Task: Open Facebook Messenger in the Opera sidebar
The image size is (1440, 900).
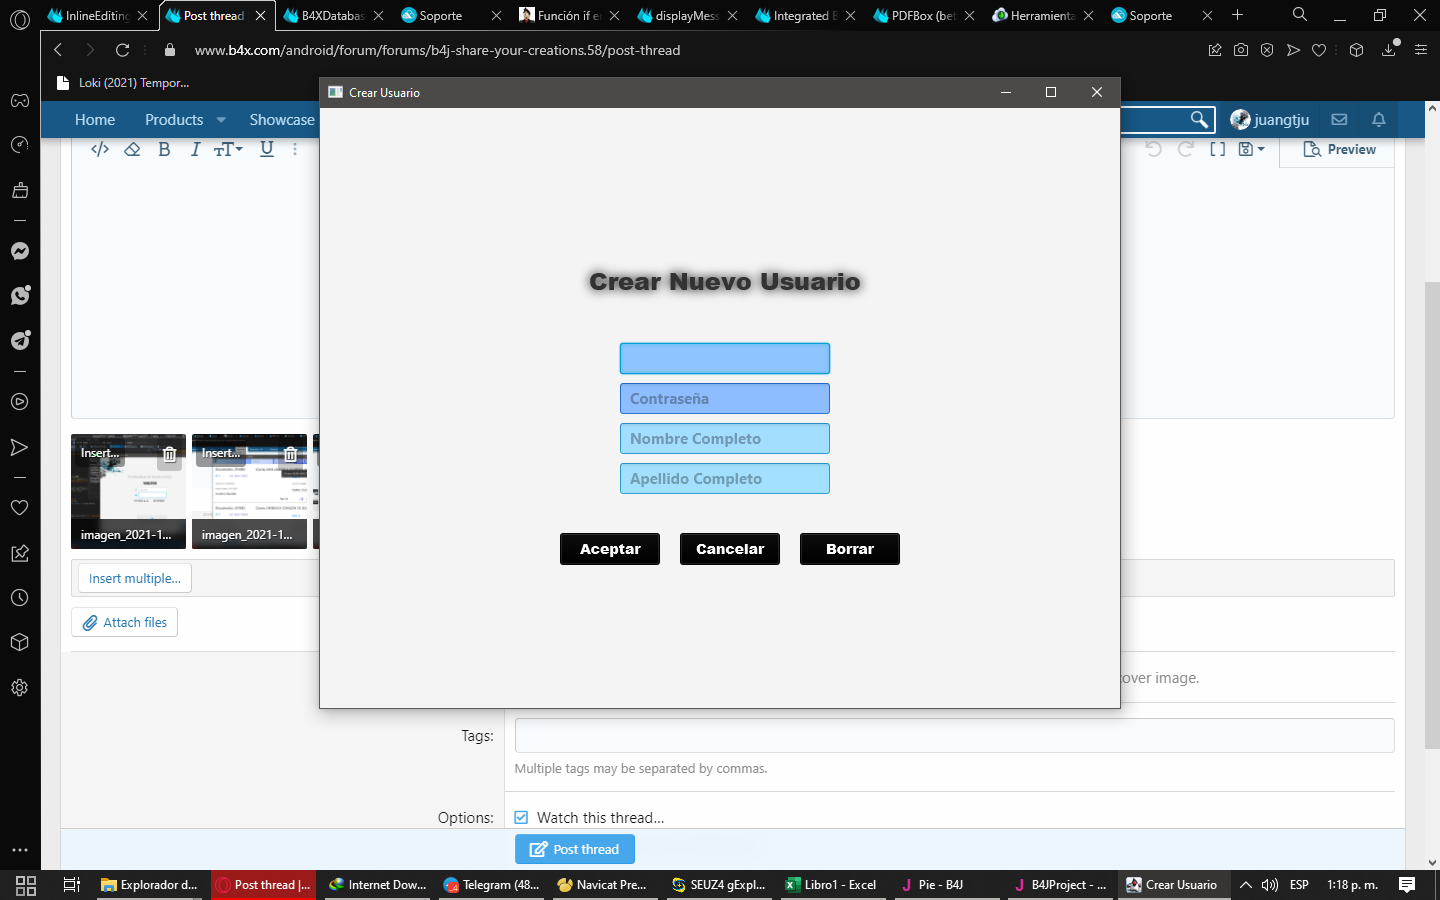Action: click(x=20, y=251)
